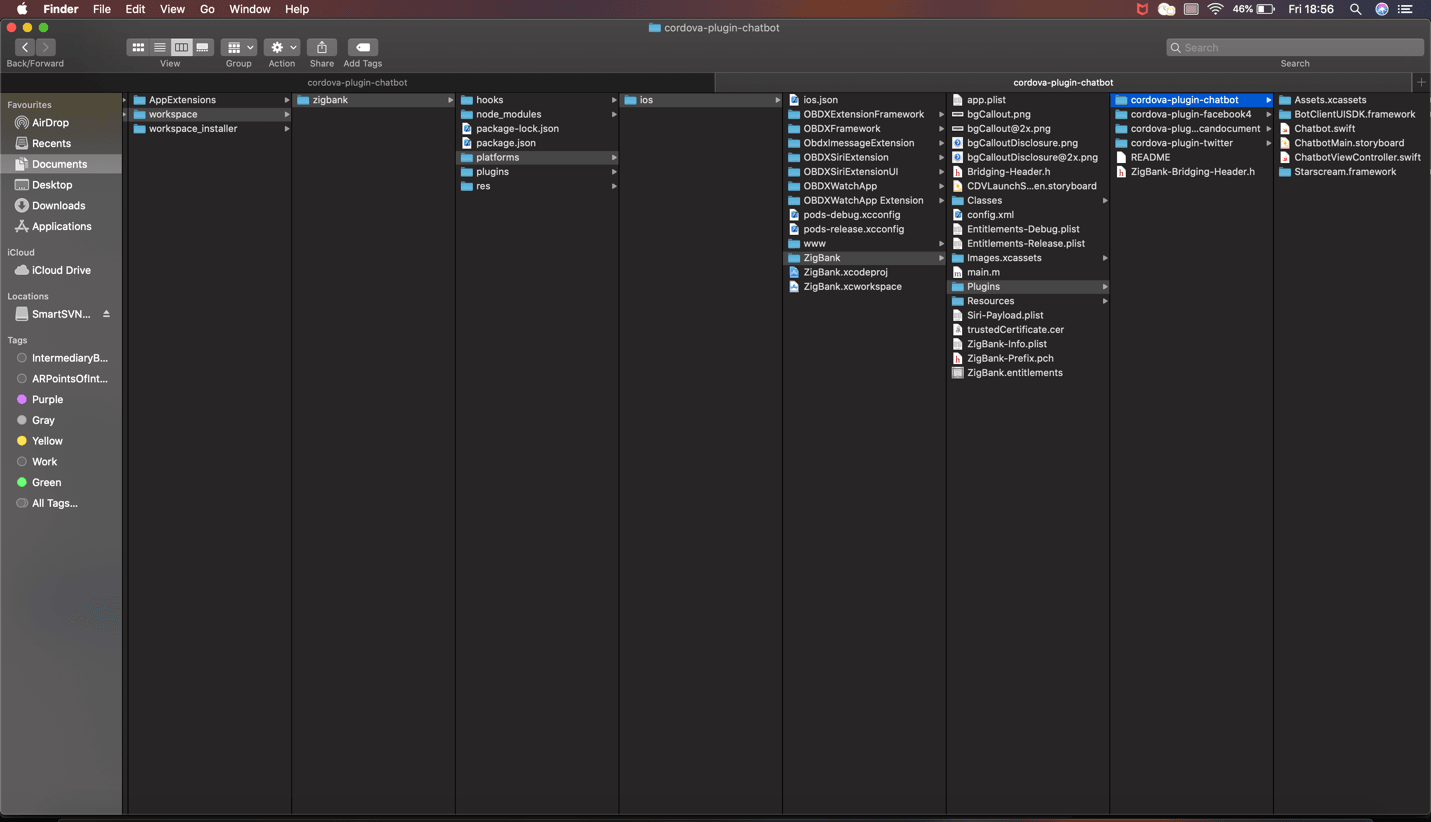Select the Gray tag in sidebar
Screen dimensions: 1431x822
[x=43, y=421]
